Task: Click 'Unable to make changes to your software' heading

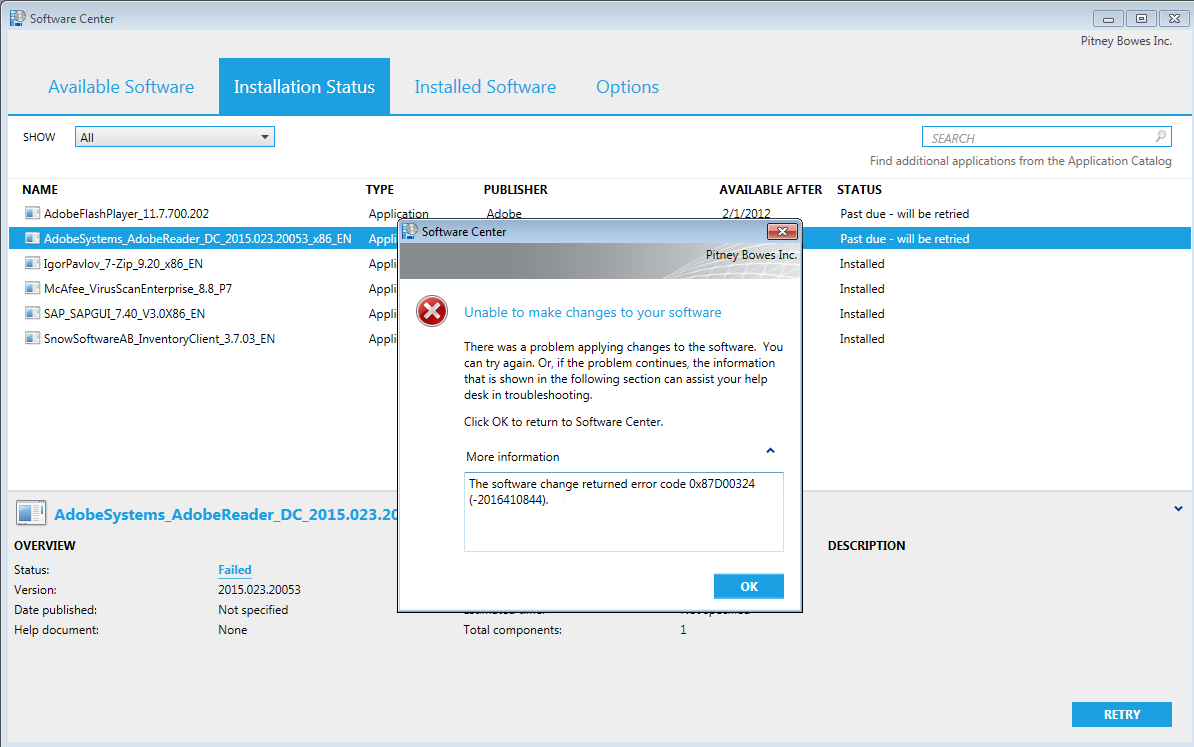Action: (x=592, y=312)
